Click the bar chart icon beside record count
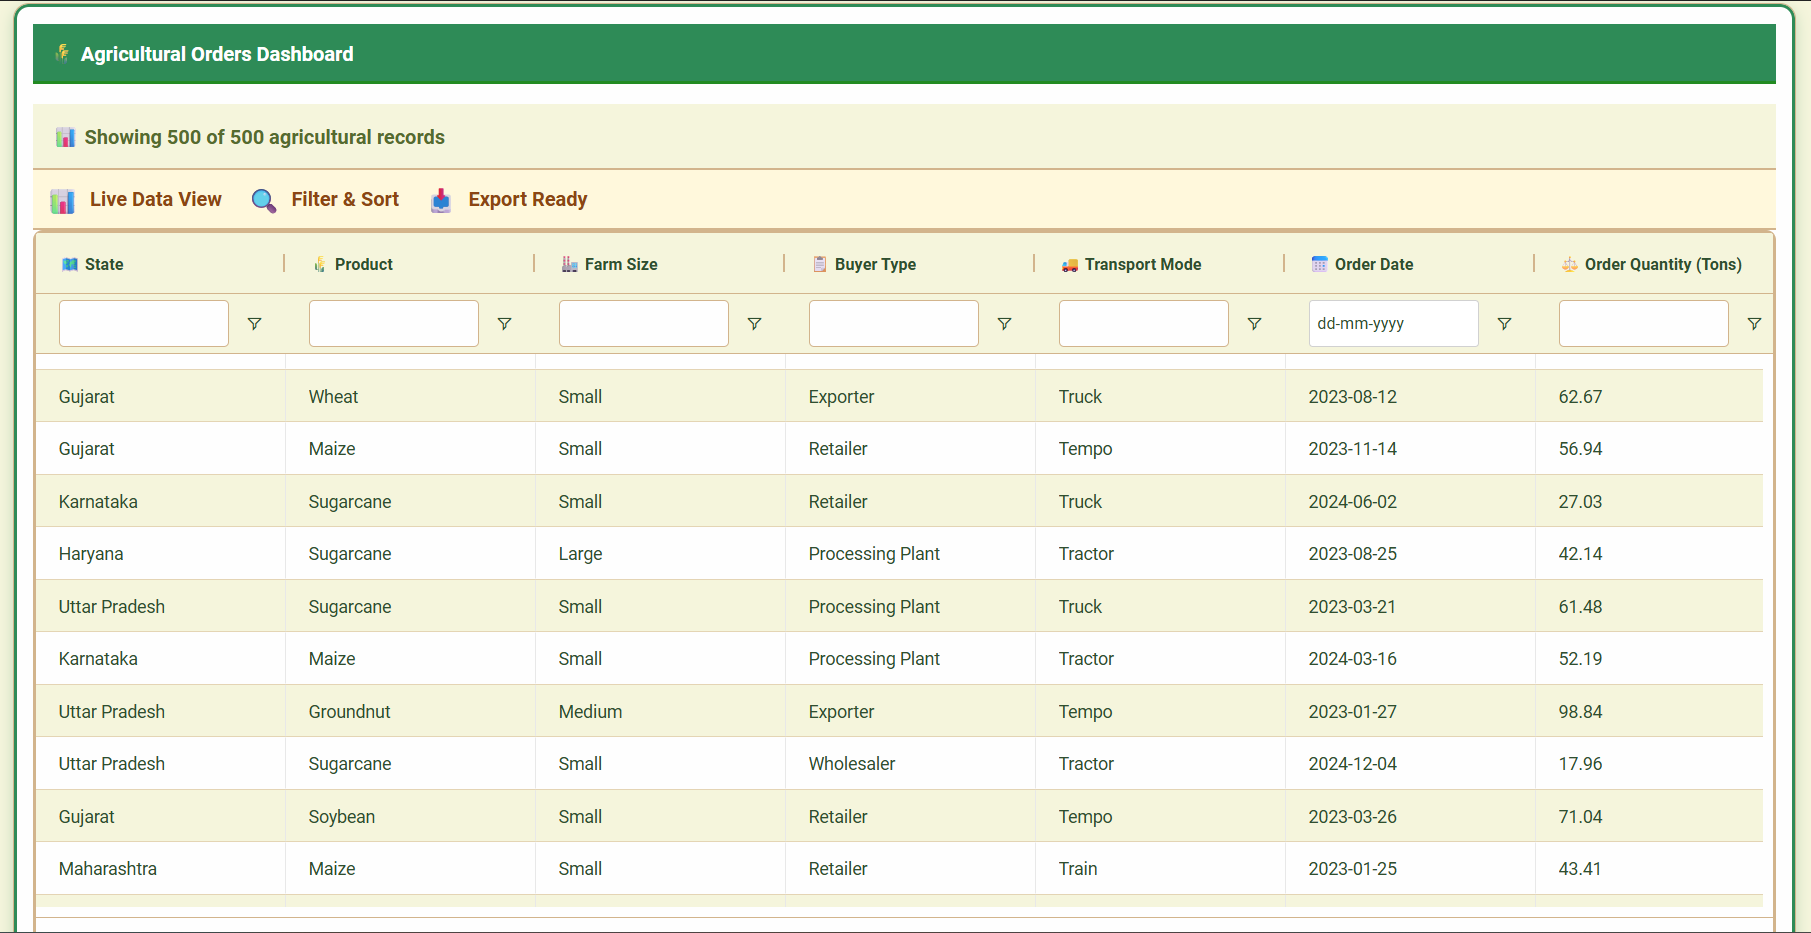 [x=65, y=137]
